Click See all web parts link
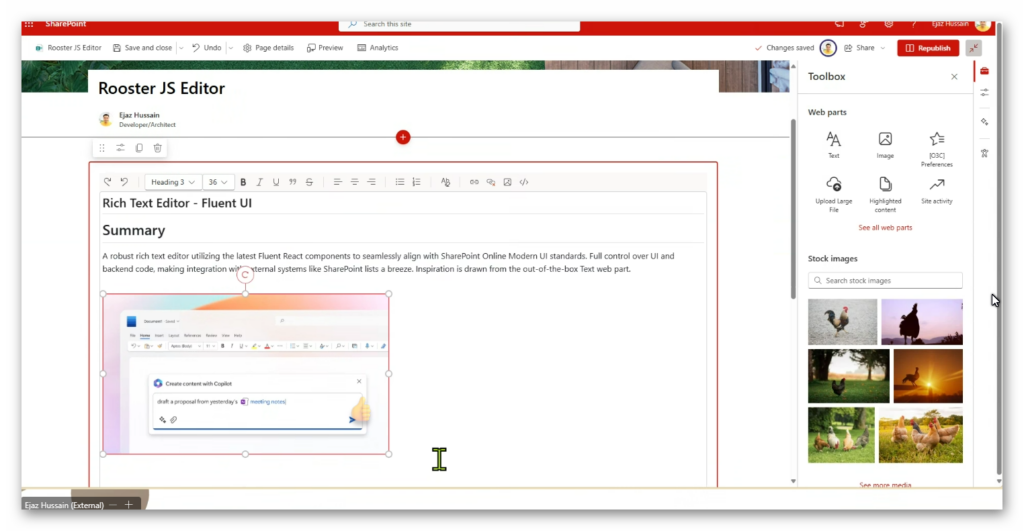 [885, 228]
